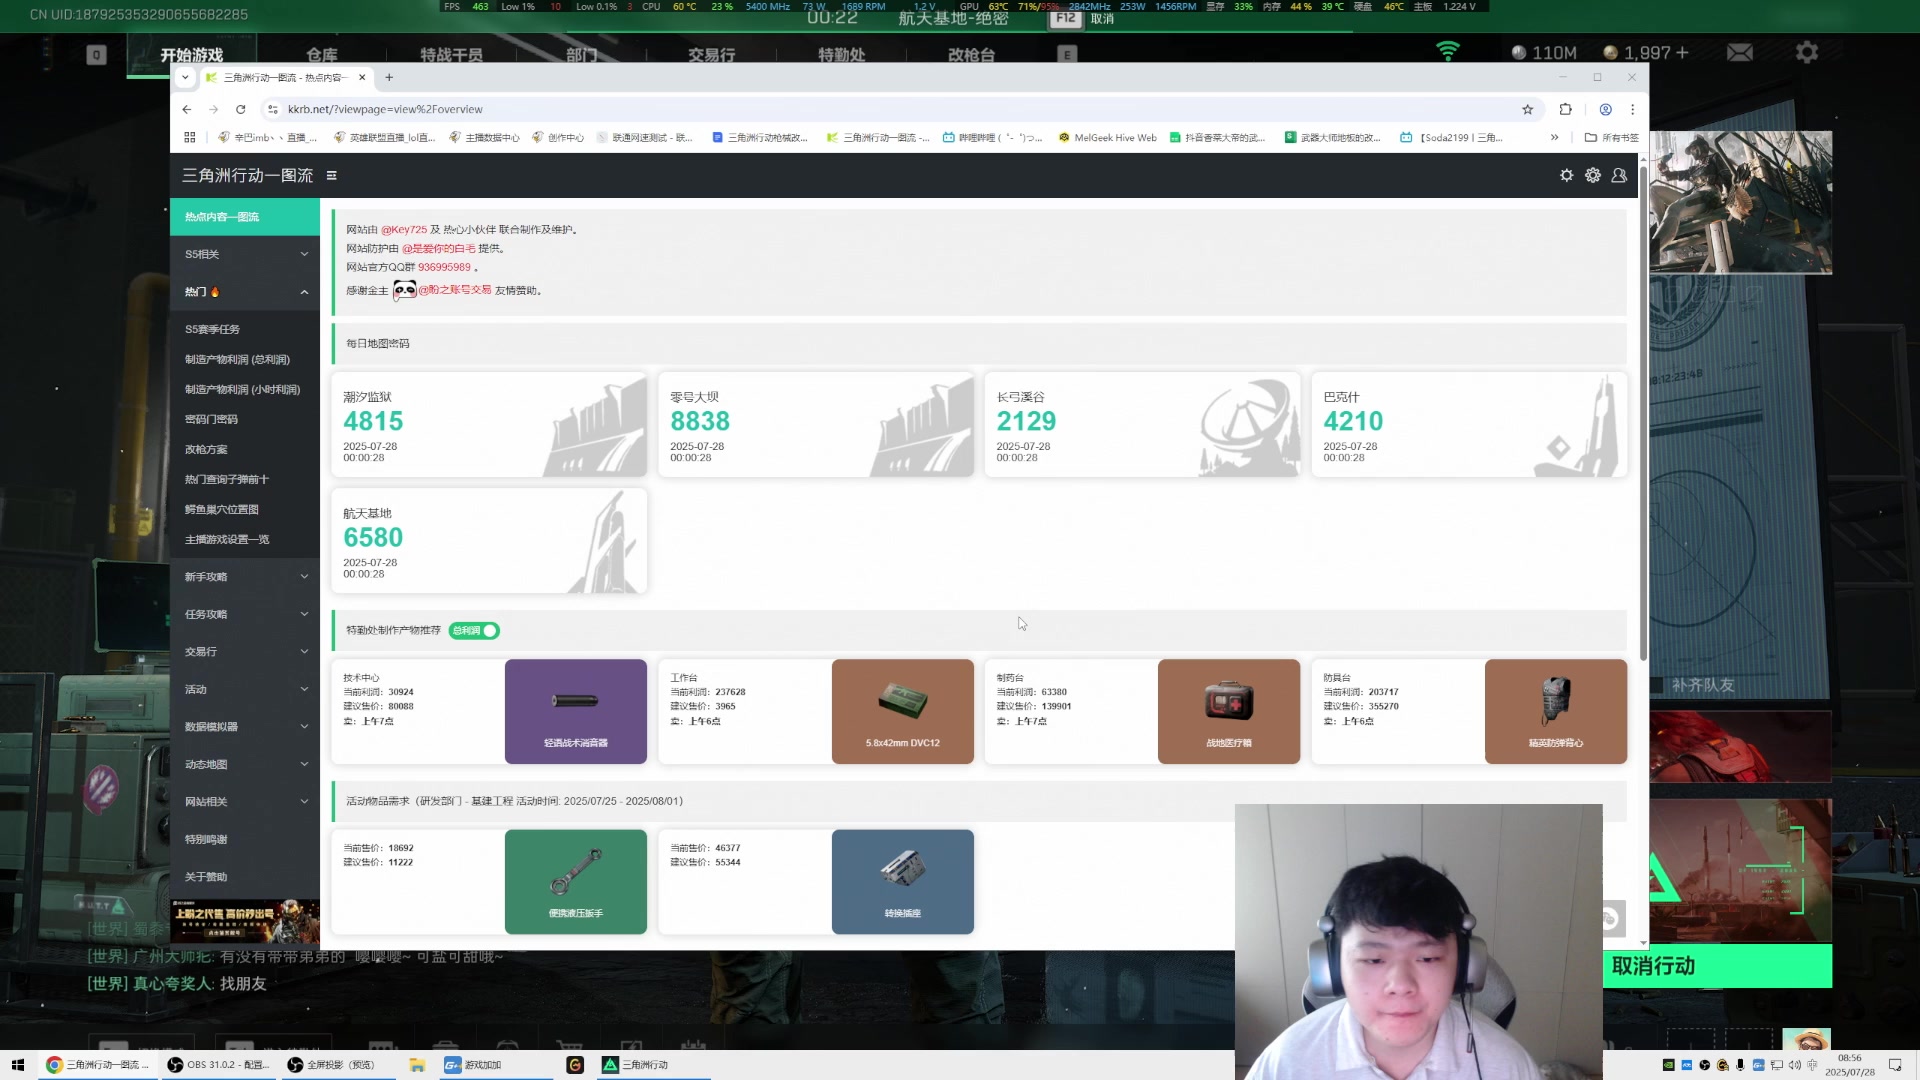Open File Explorer from taskbar
The image size is (1920, 1080).
pos(417,1065)
